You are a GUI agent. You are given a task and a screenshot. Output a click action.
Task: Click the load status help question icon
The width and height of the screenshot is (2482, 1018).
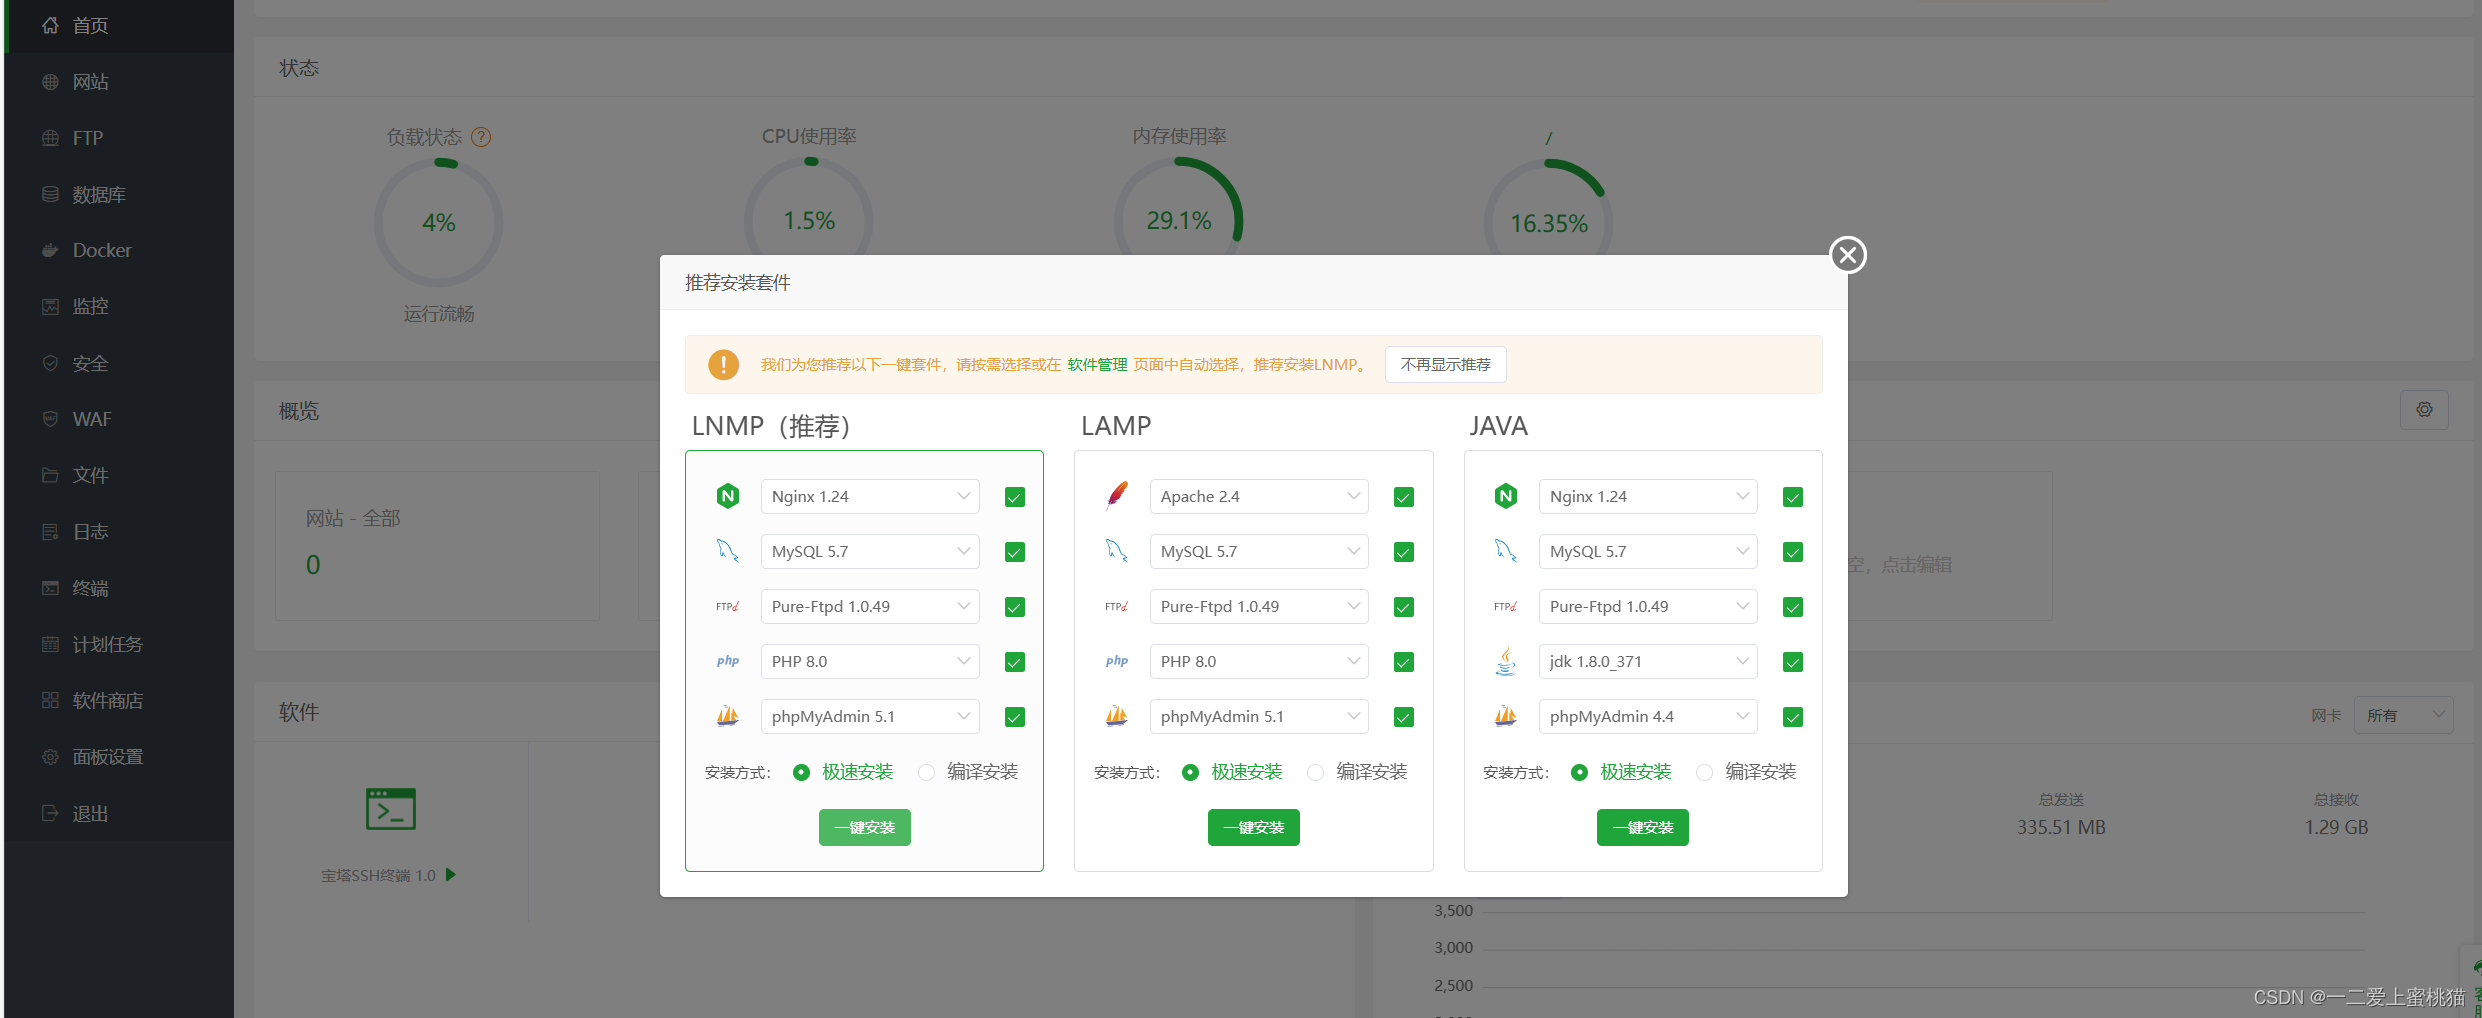[481, 137]
